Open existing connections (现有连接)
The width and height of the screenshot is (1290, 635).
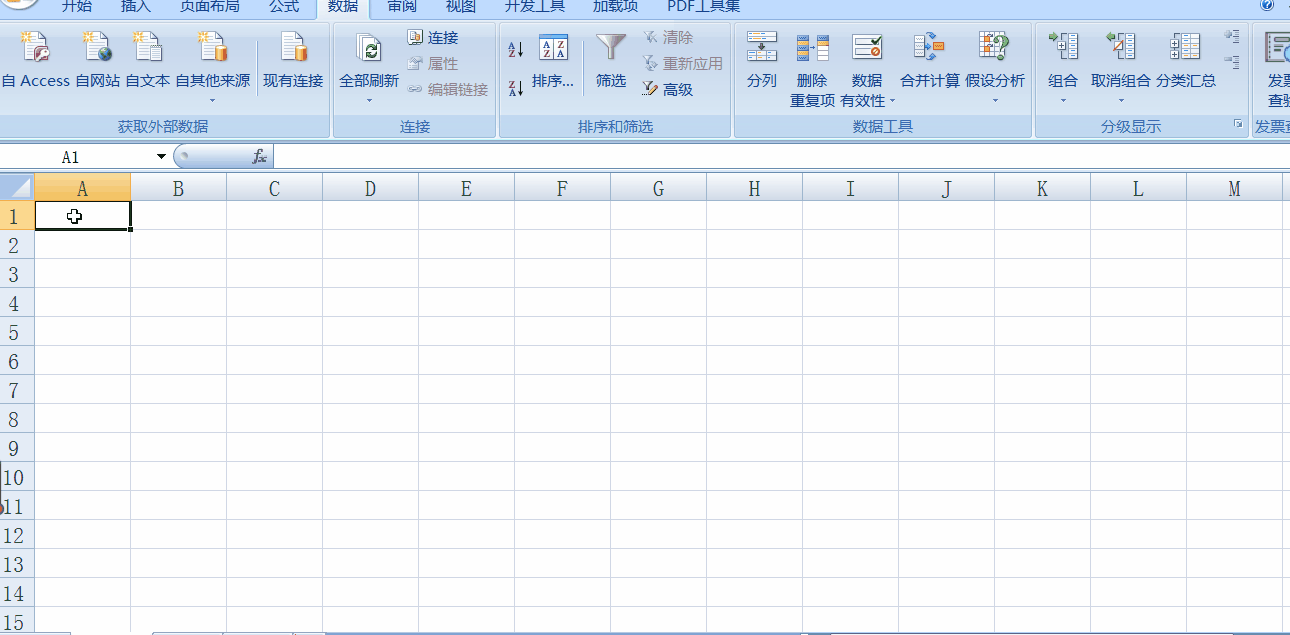(x=293, y=61)
